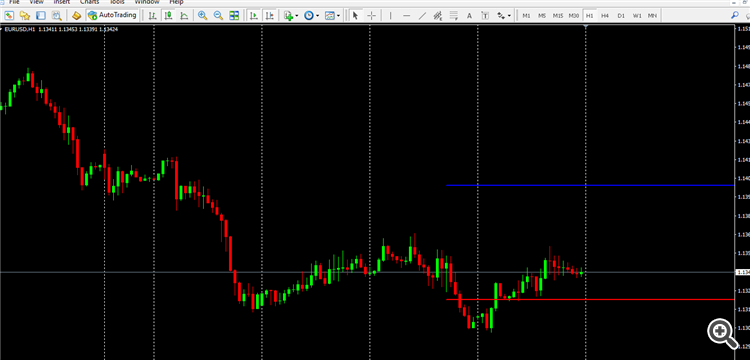
Task: Select the red horizontal line on chart
Action: [590, 299]
